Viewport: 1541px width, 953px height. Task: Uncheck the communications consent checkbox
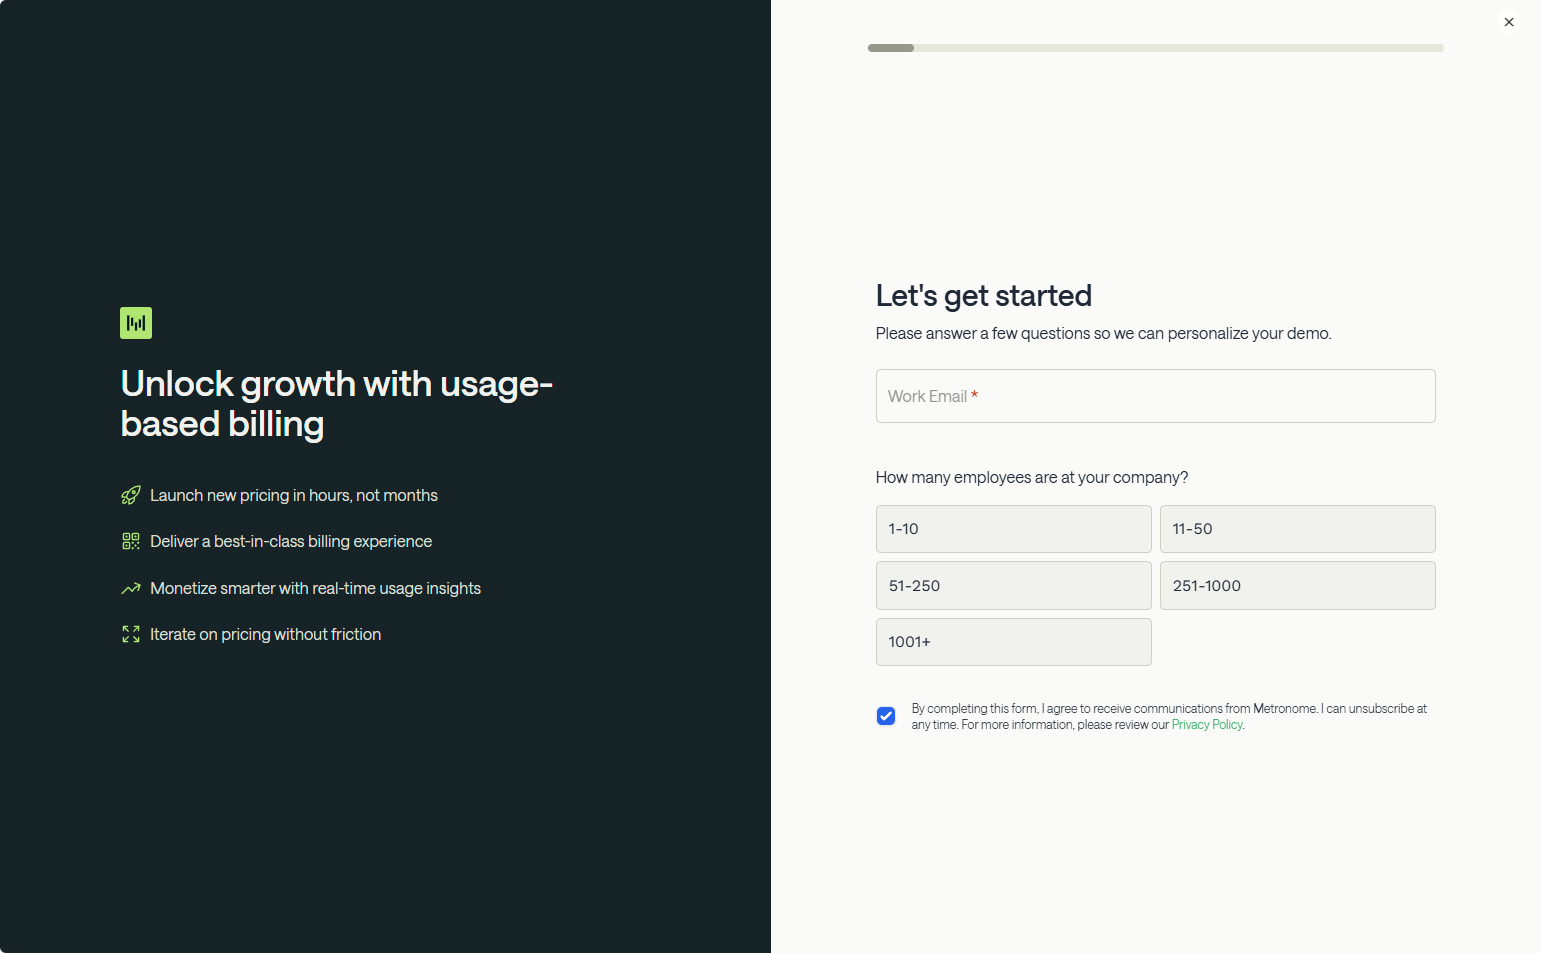click(x=886, y=716)
